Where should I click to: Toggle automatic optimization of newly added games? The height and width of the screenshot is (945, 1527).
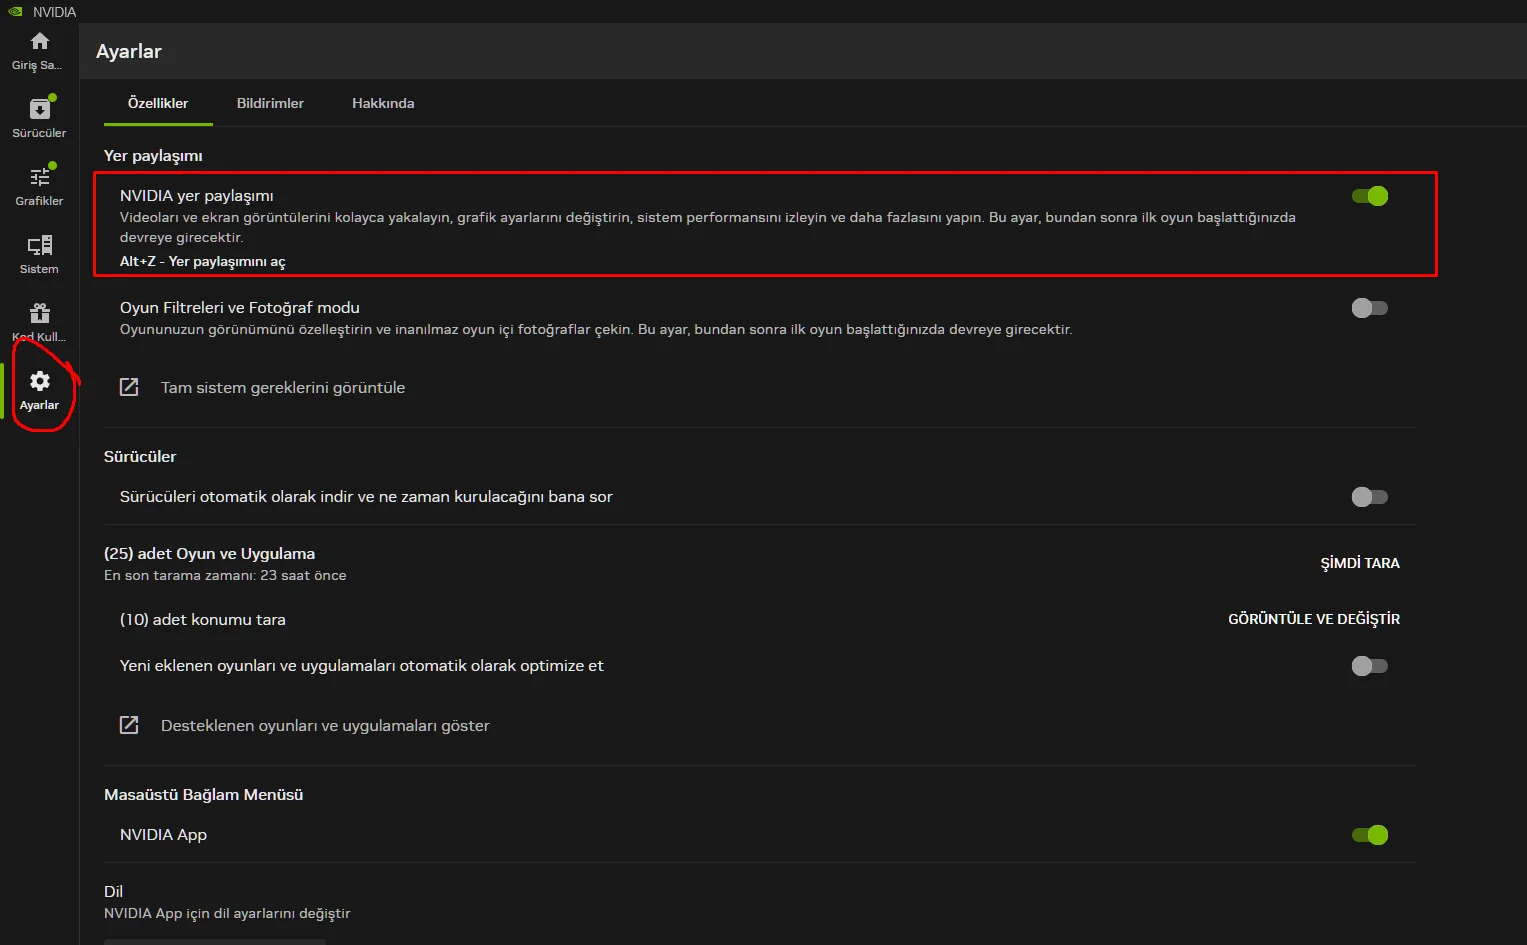1370,666
